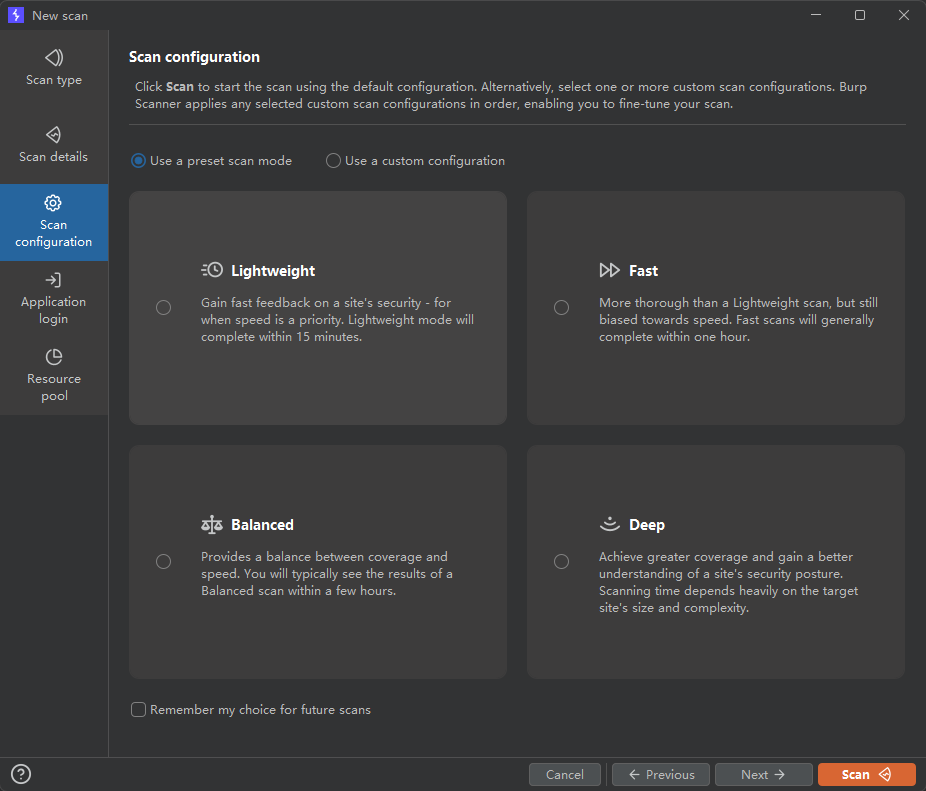Cancel the new scan dialog
The image size is (926, 791).
(x=565, y=774)
